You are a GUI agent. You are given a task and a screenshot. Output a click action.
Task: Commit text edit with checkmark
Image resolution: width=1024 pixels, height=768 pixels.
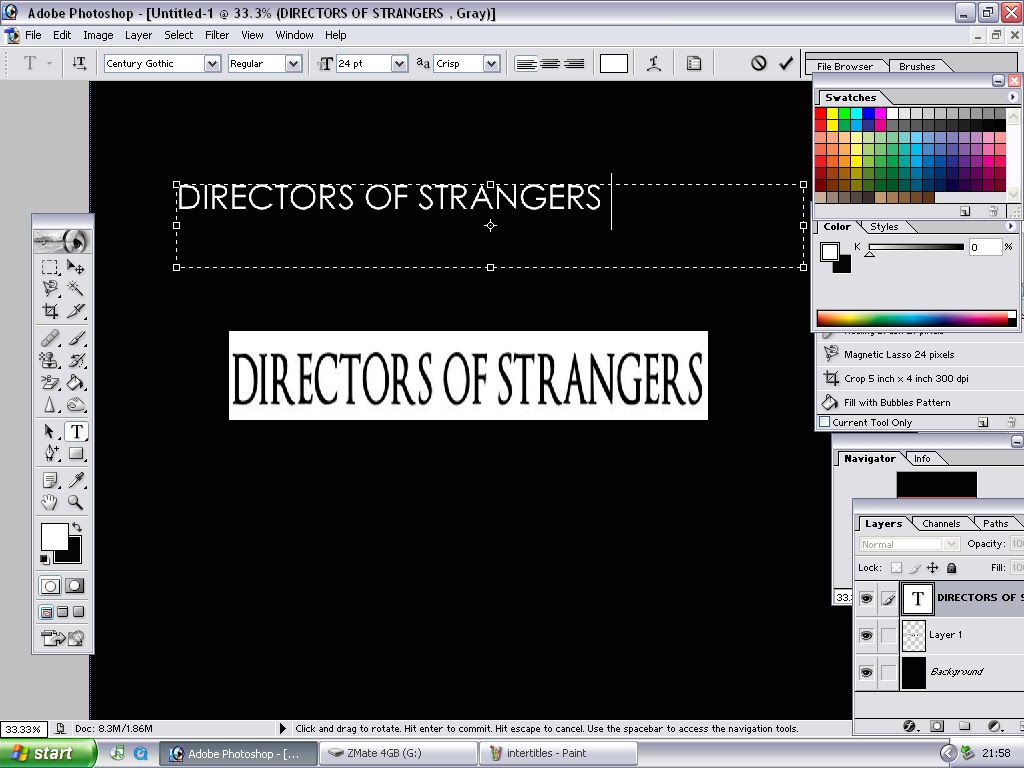(x=786, y=63)
